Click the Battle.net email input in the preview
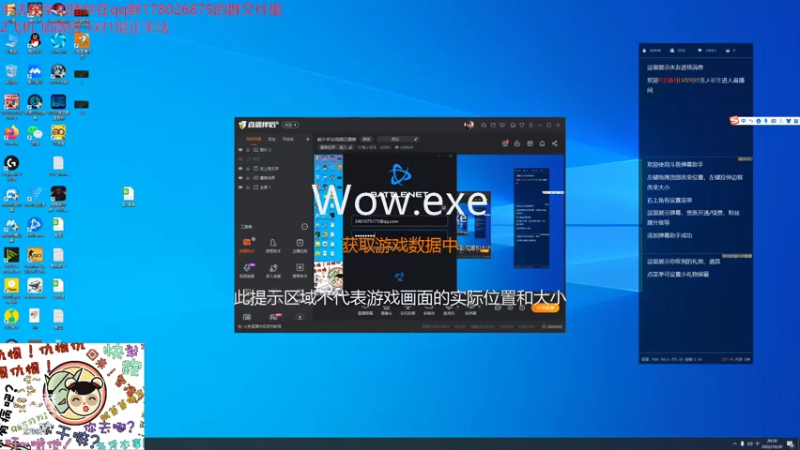 pos(399,221)
